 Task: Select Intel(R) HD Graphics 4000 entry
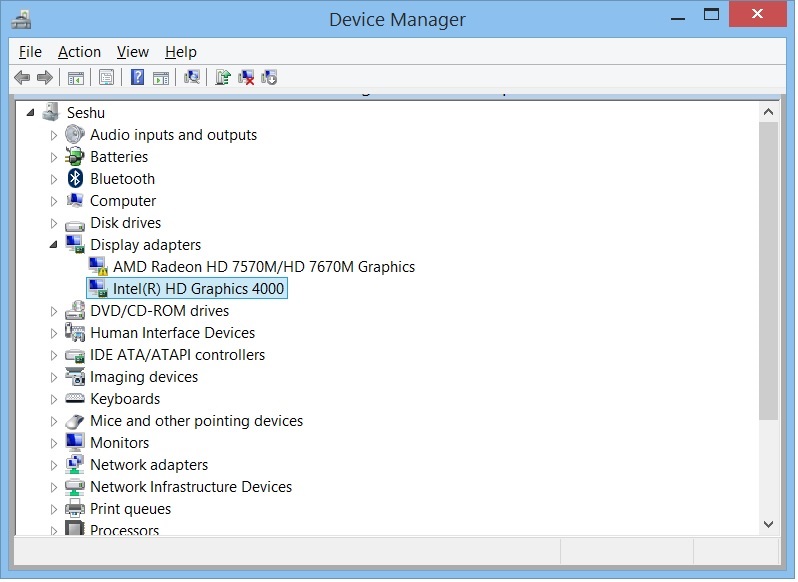click(x=198, y=288)
